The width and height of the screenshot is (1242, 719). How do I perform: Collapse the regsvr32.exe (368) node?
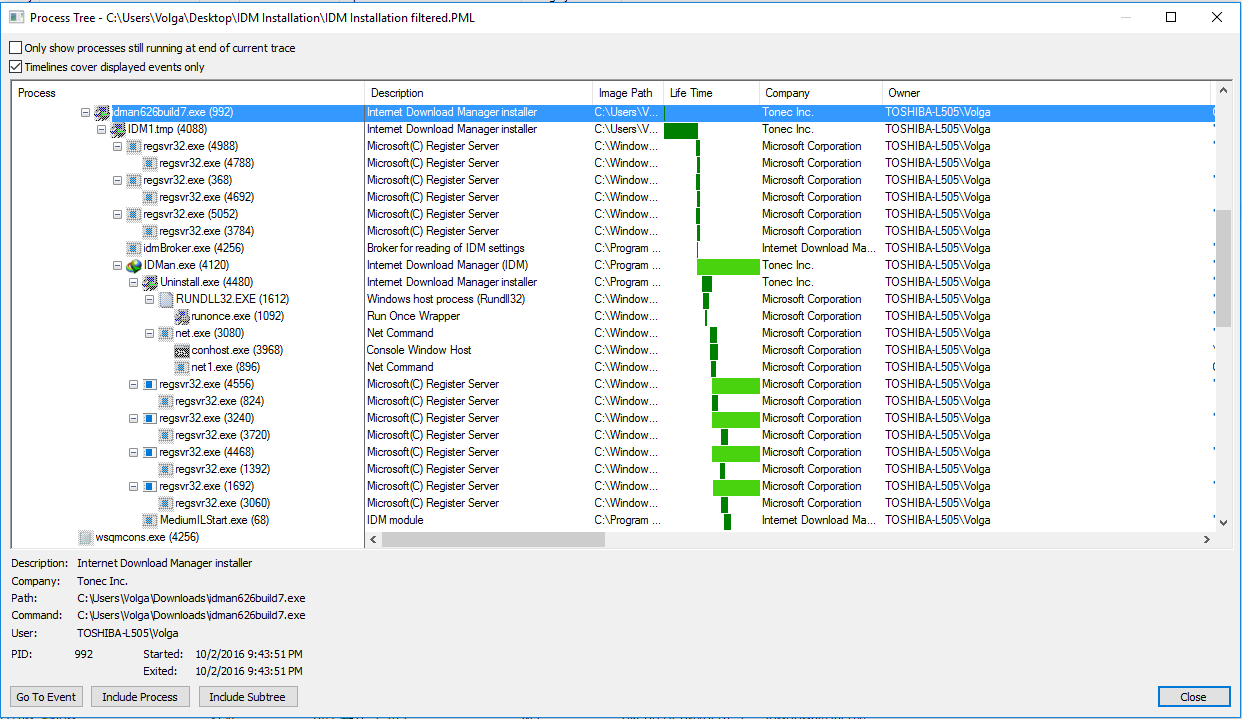[x=118, y=180]
